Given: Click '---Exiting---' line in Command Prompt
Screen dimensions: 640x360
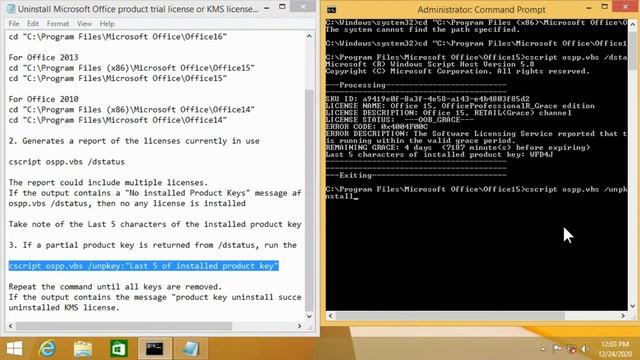Looking at the screenshot, I should point(416,175).
